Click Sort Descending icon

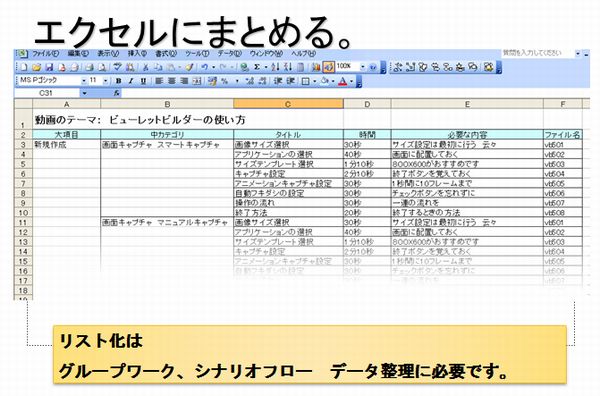click(x=288, y=67)
